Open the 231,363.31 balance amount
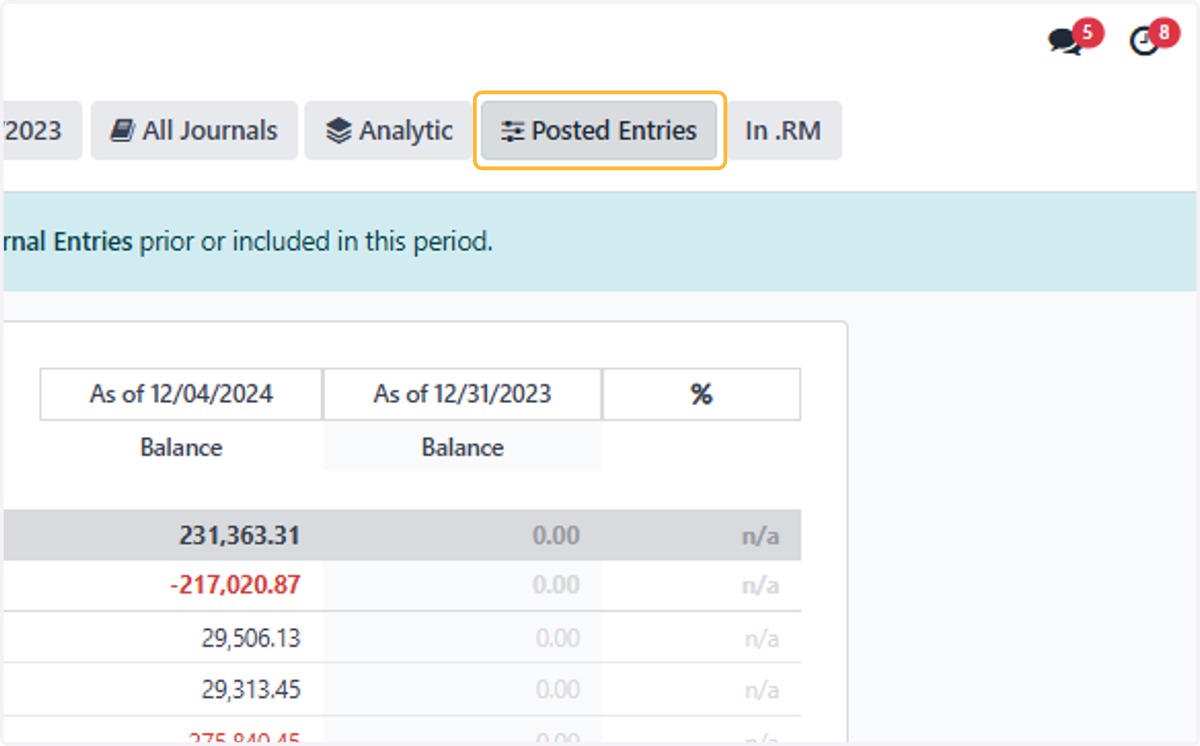 [239, 536]
